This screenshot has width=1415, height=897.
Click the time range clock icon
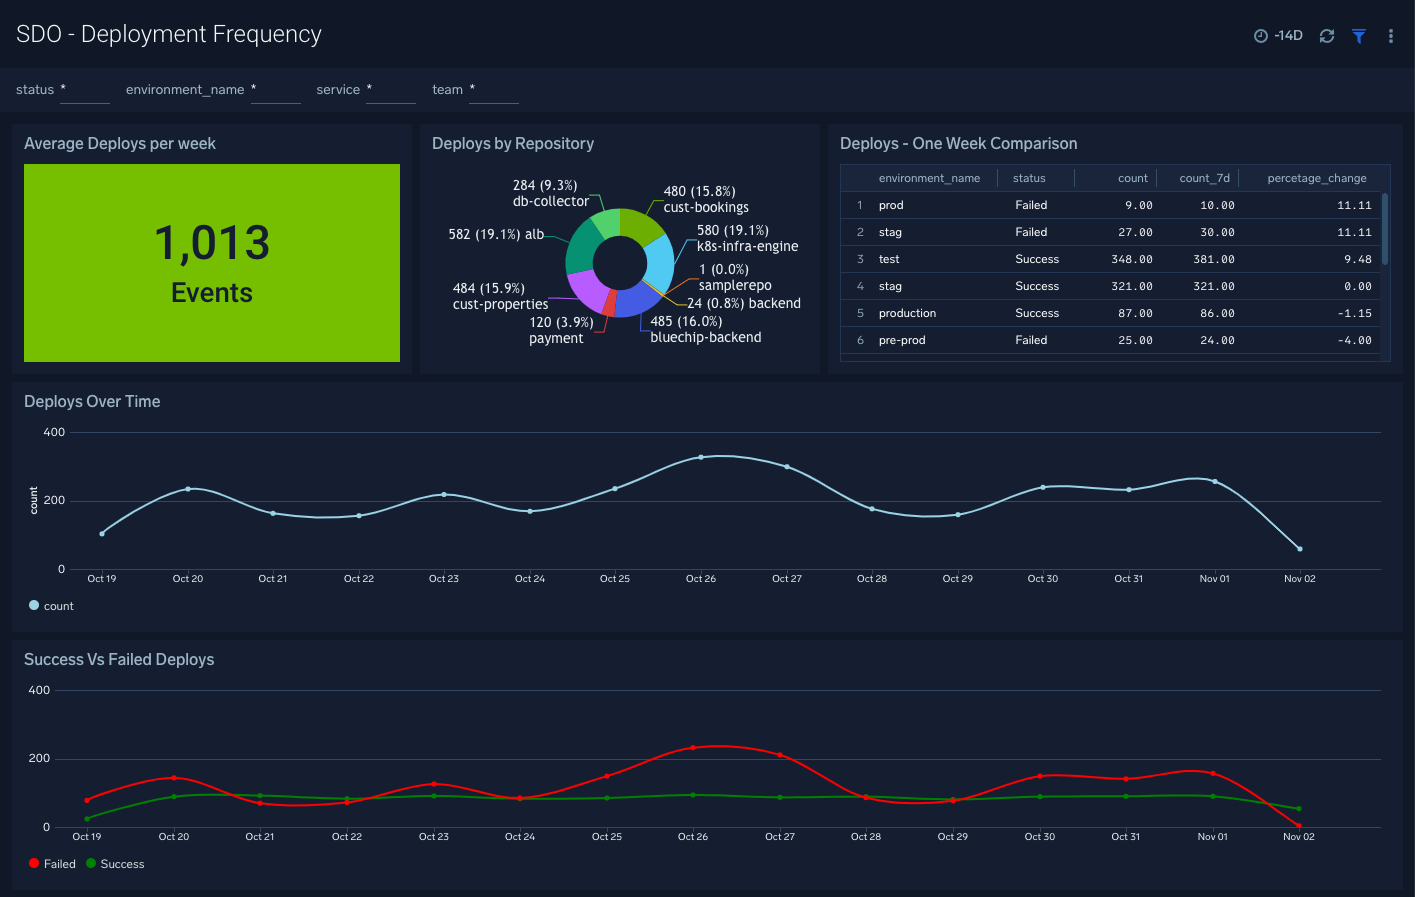tap(1261, 35)
